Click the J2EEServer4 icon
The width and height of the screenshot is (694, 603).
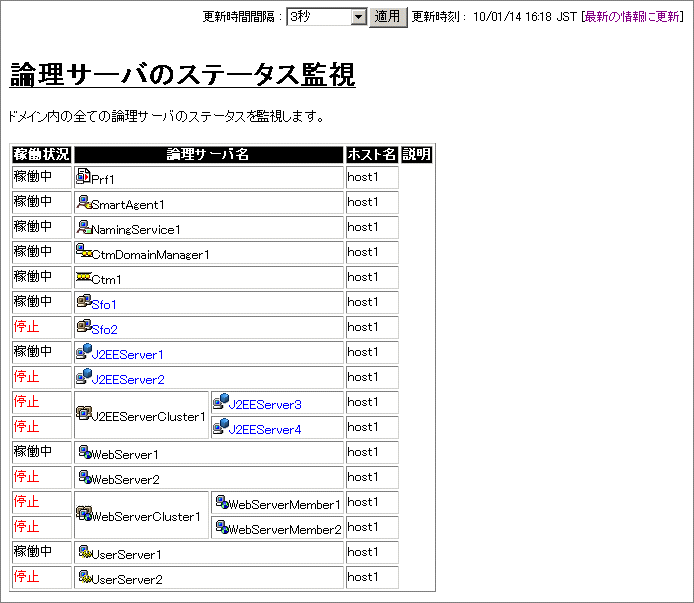pyautogui.click(x=221, y=426)
